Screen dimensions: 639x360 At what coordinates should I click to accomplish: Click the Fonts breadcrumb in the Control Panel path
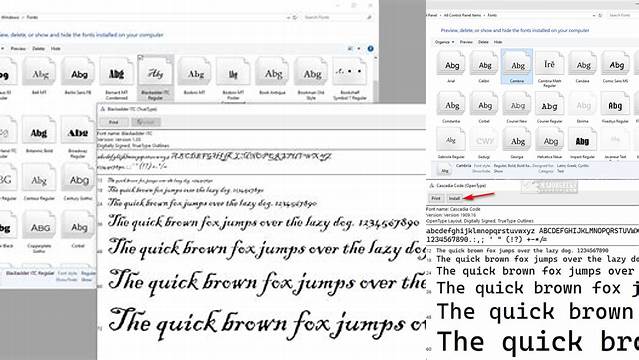492,15
